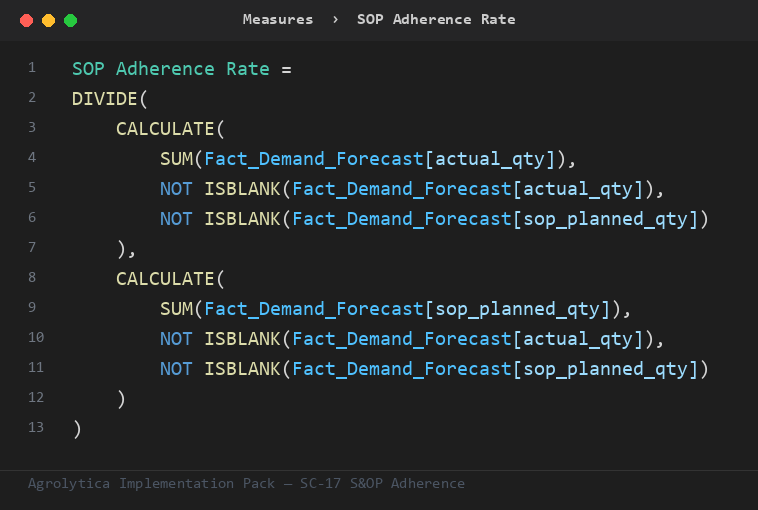Open the Measures breadcrumb
758x510 pixels.
(278, 19)
